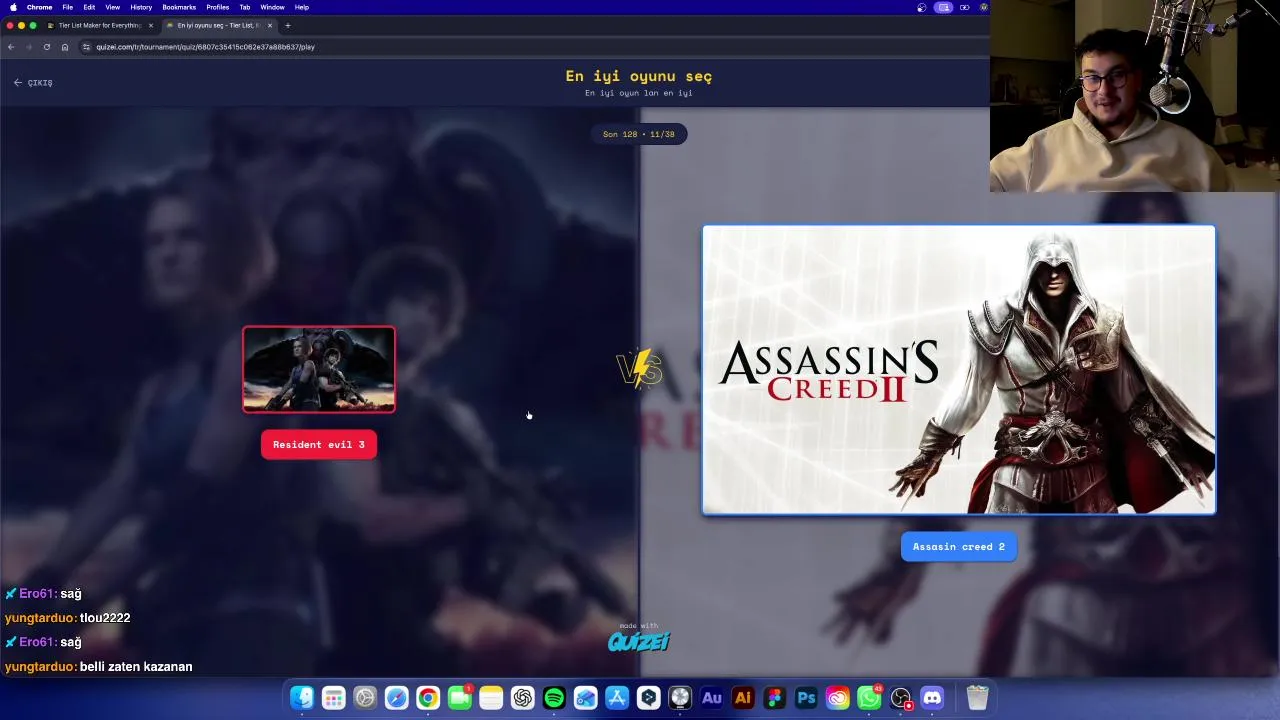The image size is (1280, 720).
Task: Open the Notes app in dock
Action: 491,697
